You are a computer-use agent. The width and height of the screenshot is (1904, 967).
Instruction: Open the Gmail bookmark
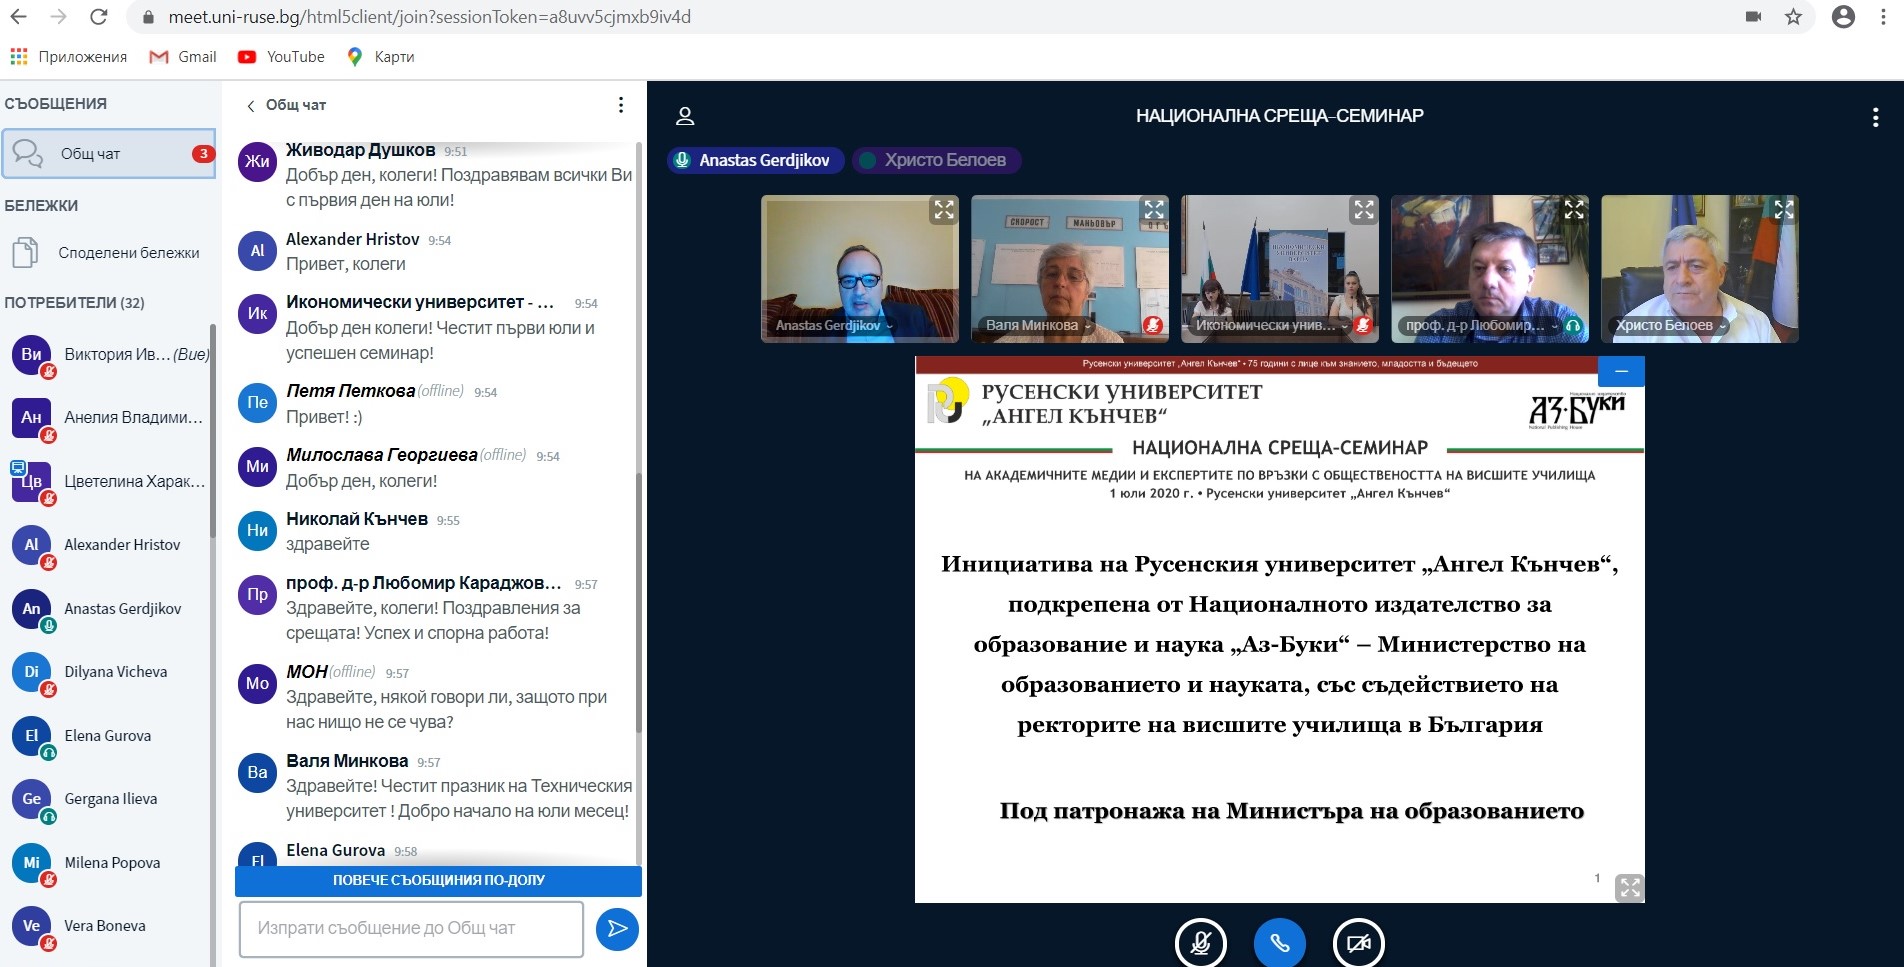point(183,57)
